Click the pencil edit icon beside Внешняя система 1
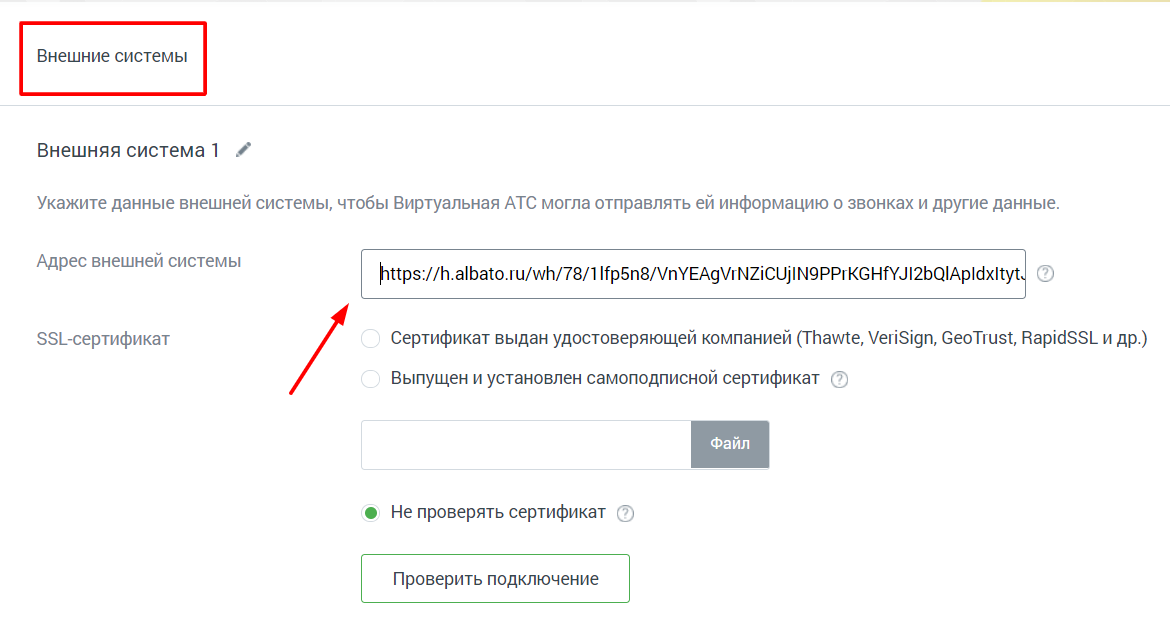 (243, 150)
